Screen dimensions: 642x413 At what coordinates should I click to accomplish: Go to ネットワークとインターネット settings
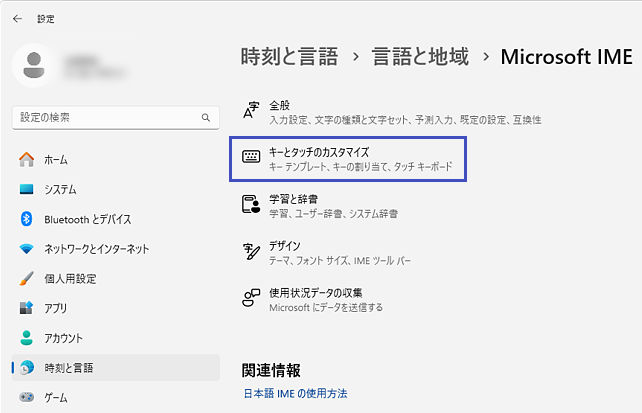pos(96,249)
